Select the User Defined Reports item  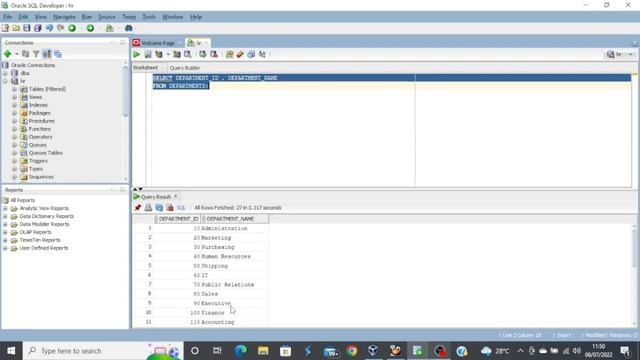coord(44,248)
